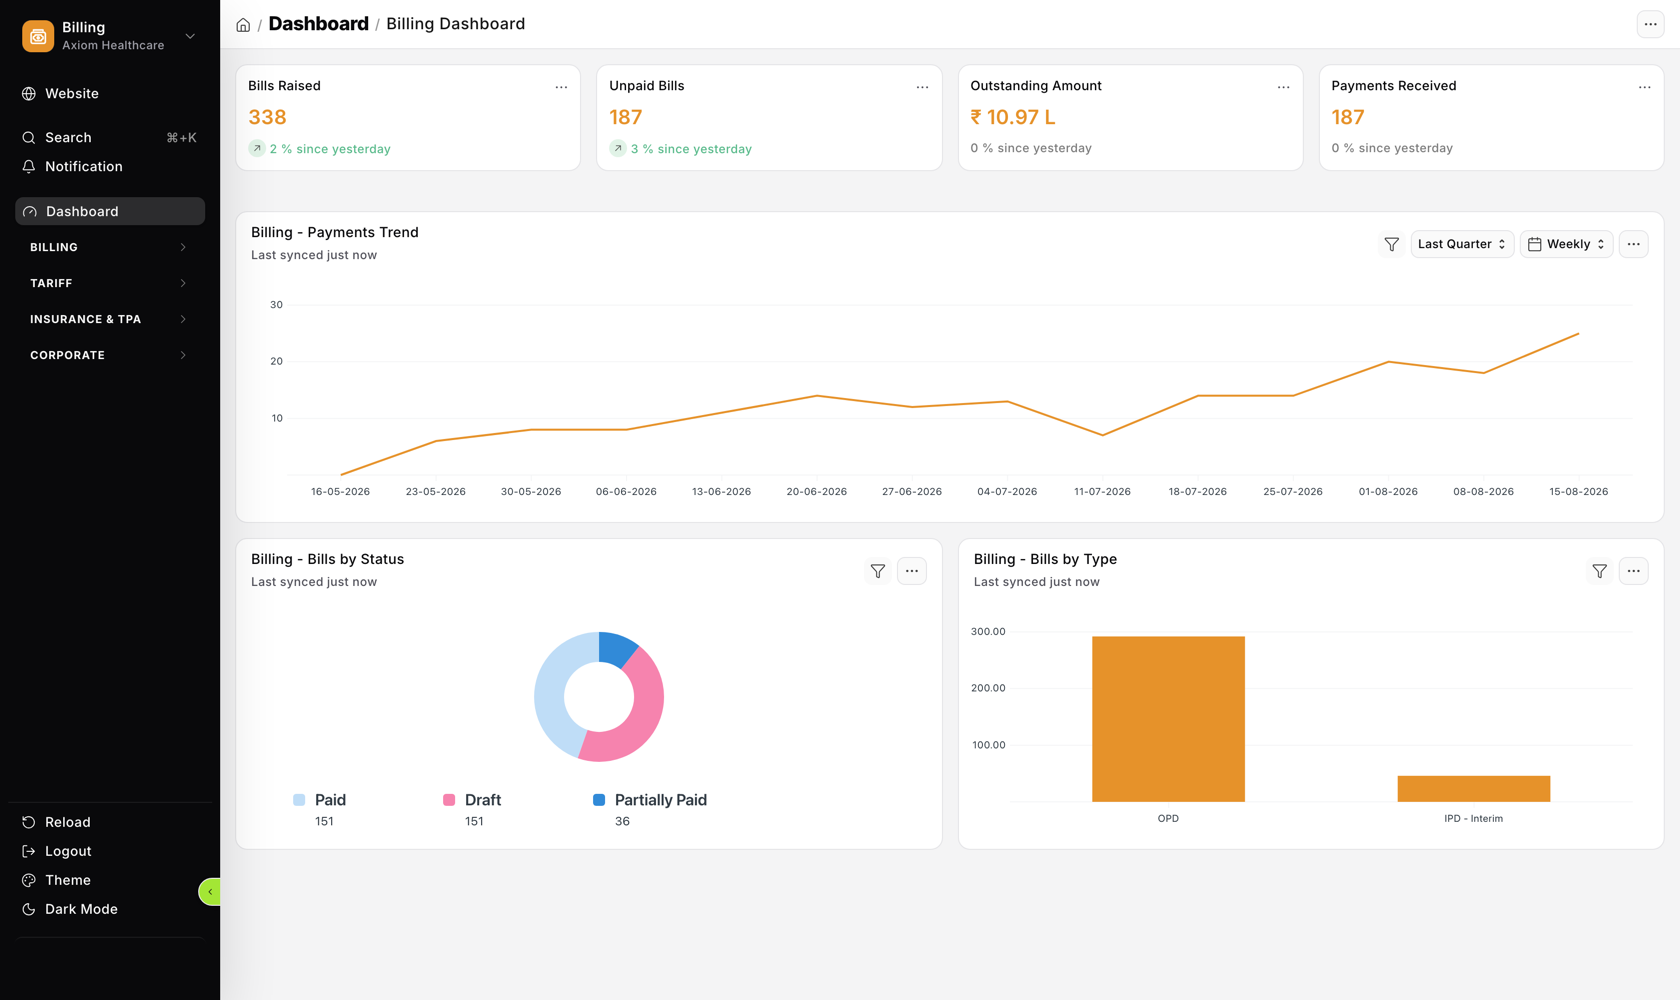1680x1000 pixels.
Task: Expand the Billing Axiom Healthcare switcher
Action: [x=110, y=36]
